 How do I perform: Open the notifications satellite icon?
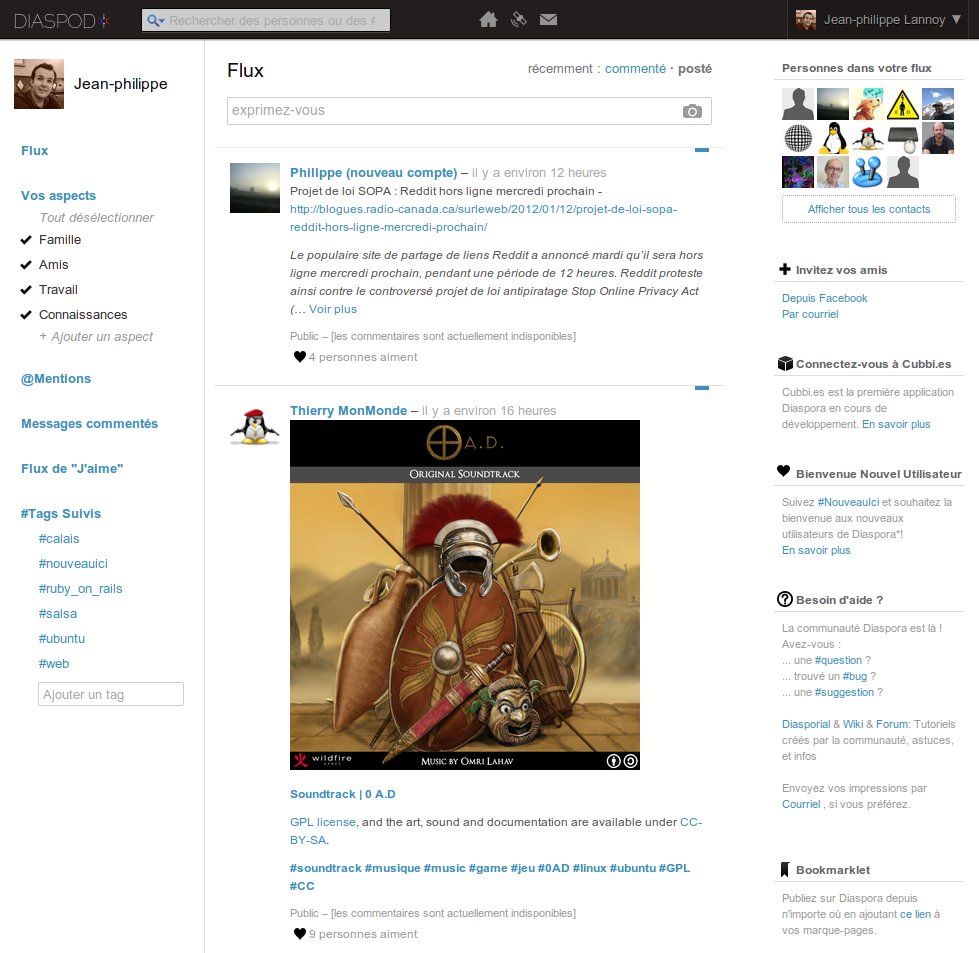pyautogui.click(x=518, y=20)
